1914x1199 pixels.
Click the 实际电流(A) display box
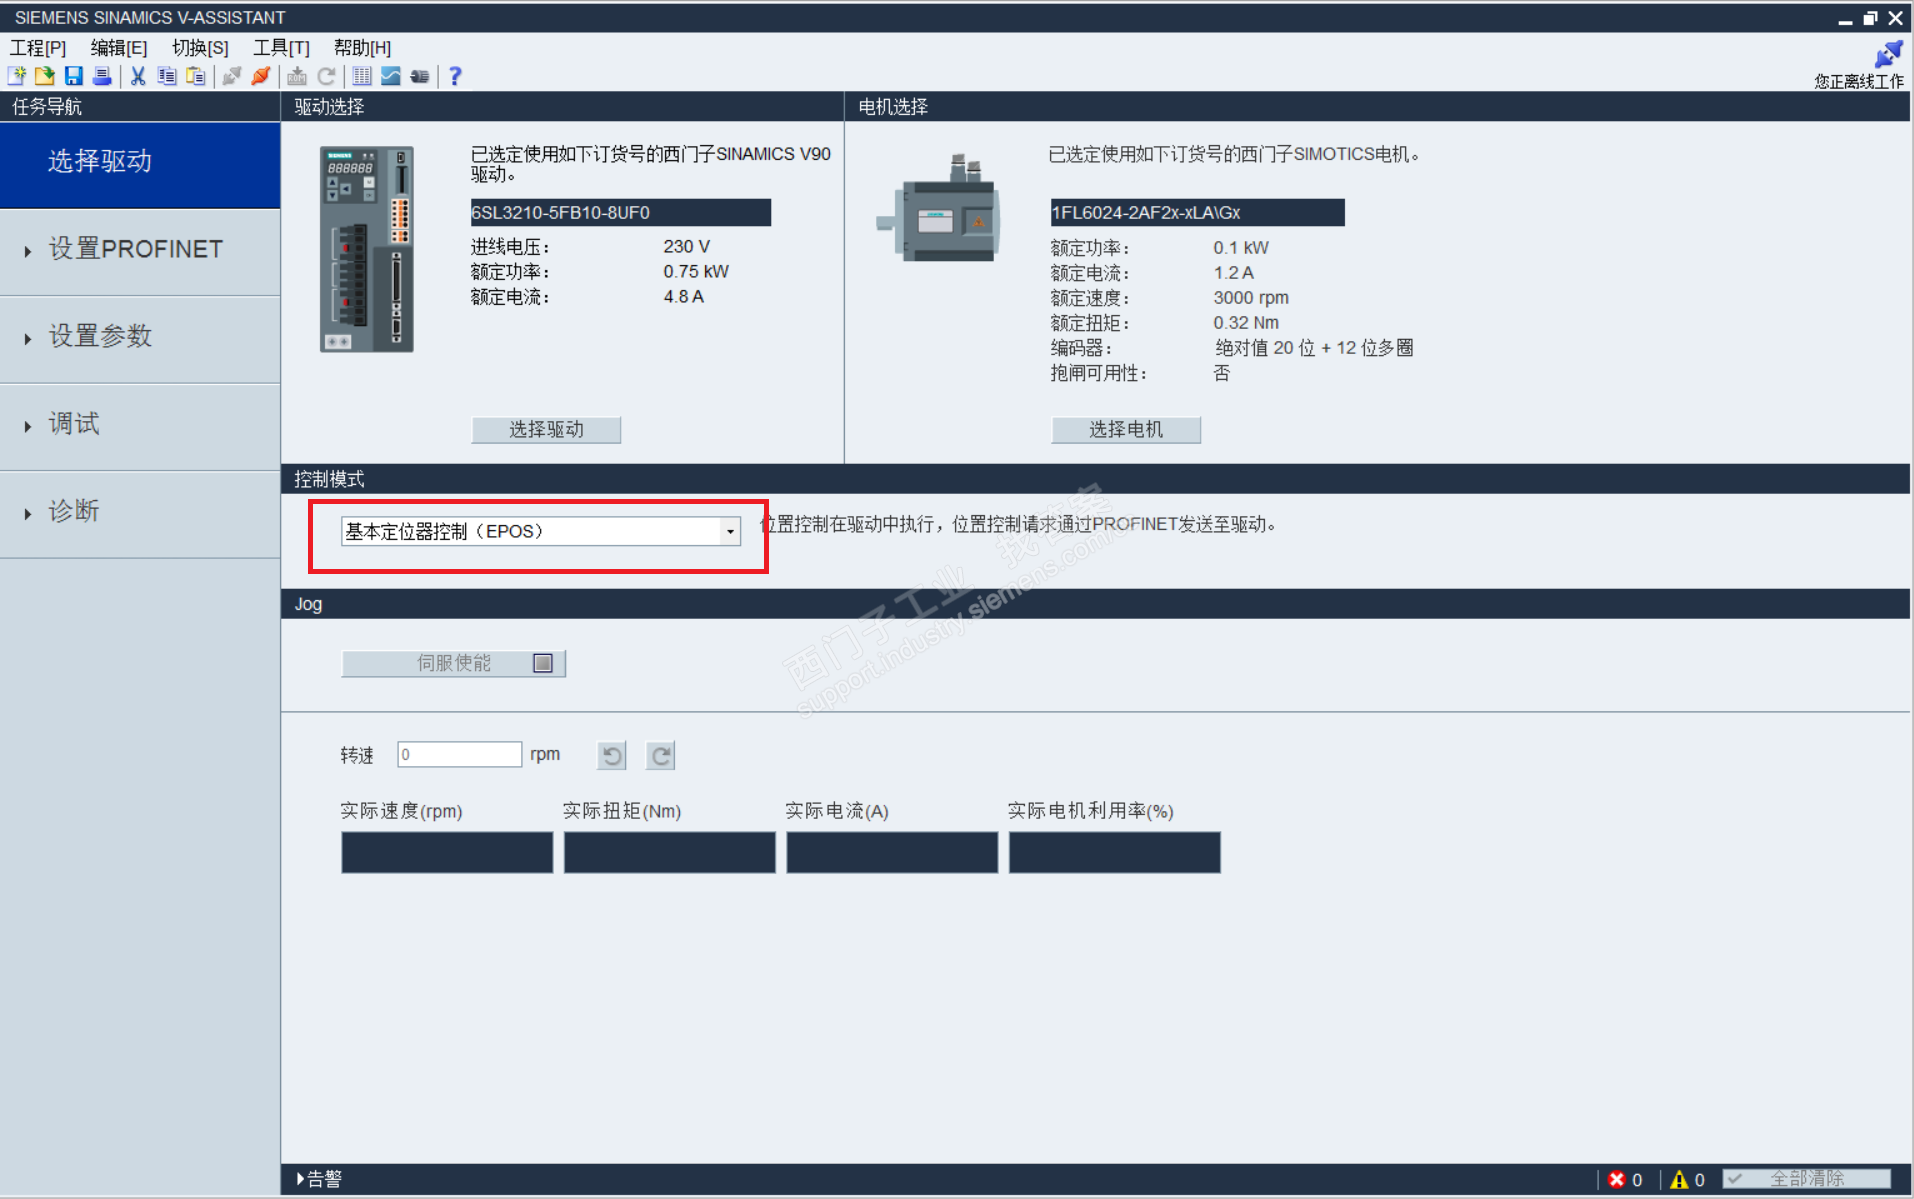(x=892, y=852)
